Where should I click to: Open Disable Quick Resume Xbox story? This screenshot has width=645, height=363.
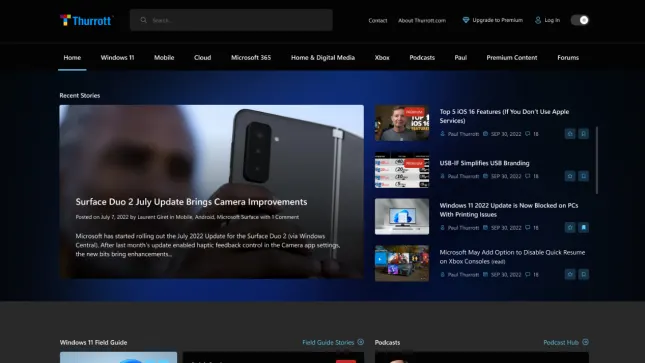coord(512,257)
